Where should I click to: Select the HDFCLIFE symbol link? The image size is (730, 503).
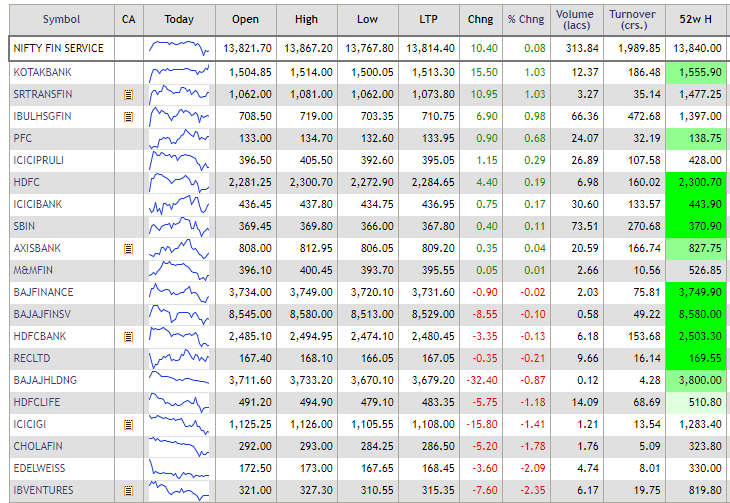[x=37, y=402]
